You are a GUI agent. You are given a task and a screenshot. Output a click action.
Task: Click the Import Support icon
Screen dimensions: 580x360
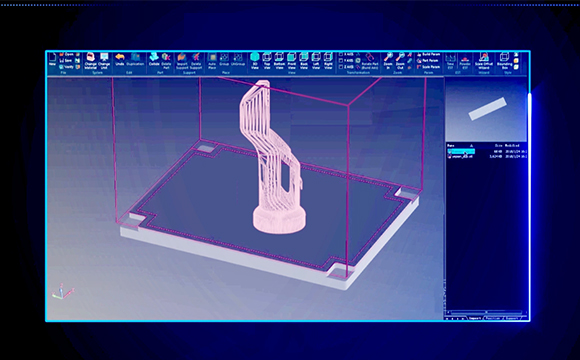182,61
